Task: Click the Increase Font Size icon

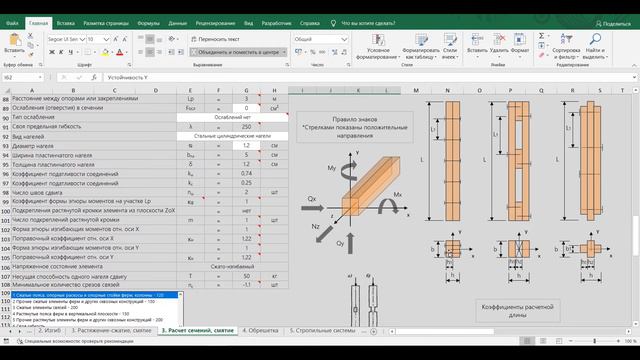Action: point(116,39)
